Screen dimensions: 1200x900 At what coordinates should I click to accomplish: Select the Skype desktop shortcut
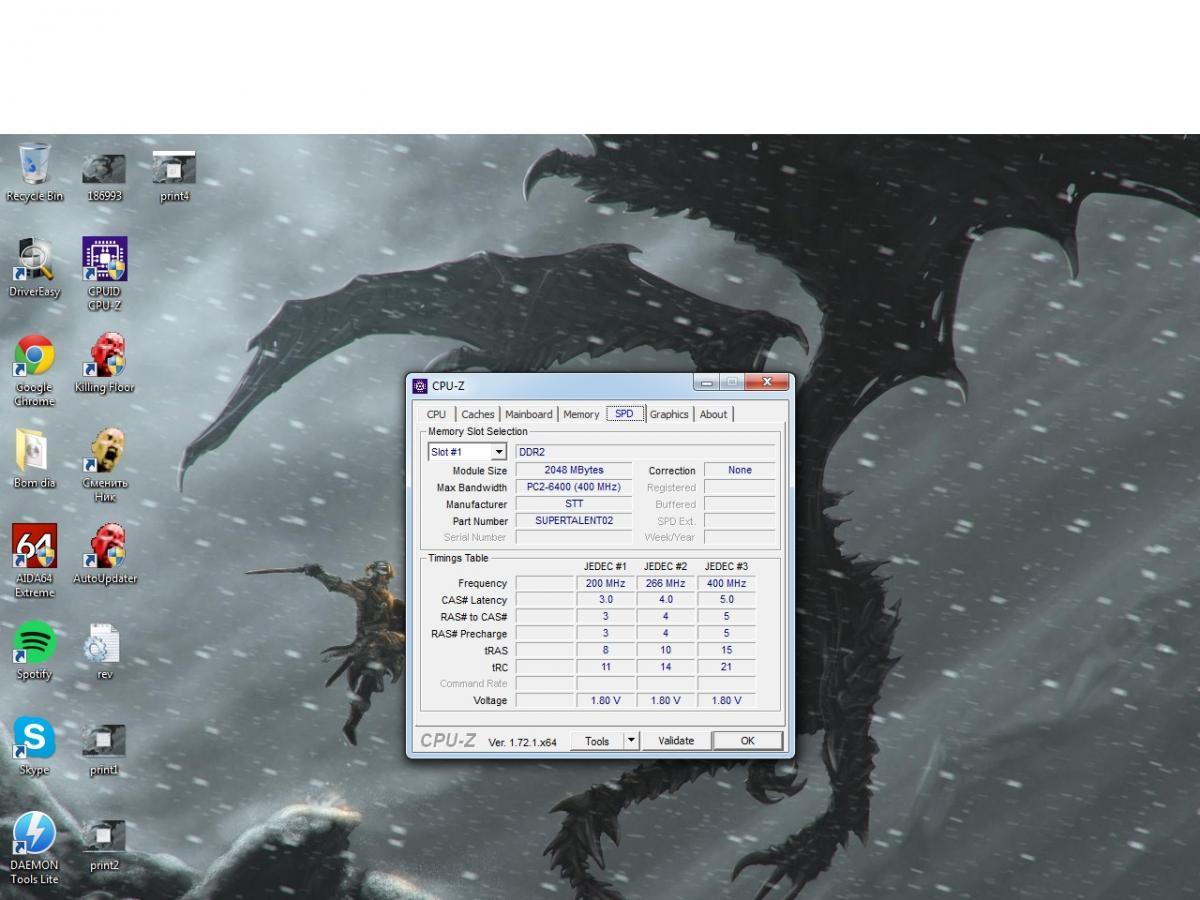pos(34,746)
